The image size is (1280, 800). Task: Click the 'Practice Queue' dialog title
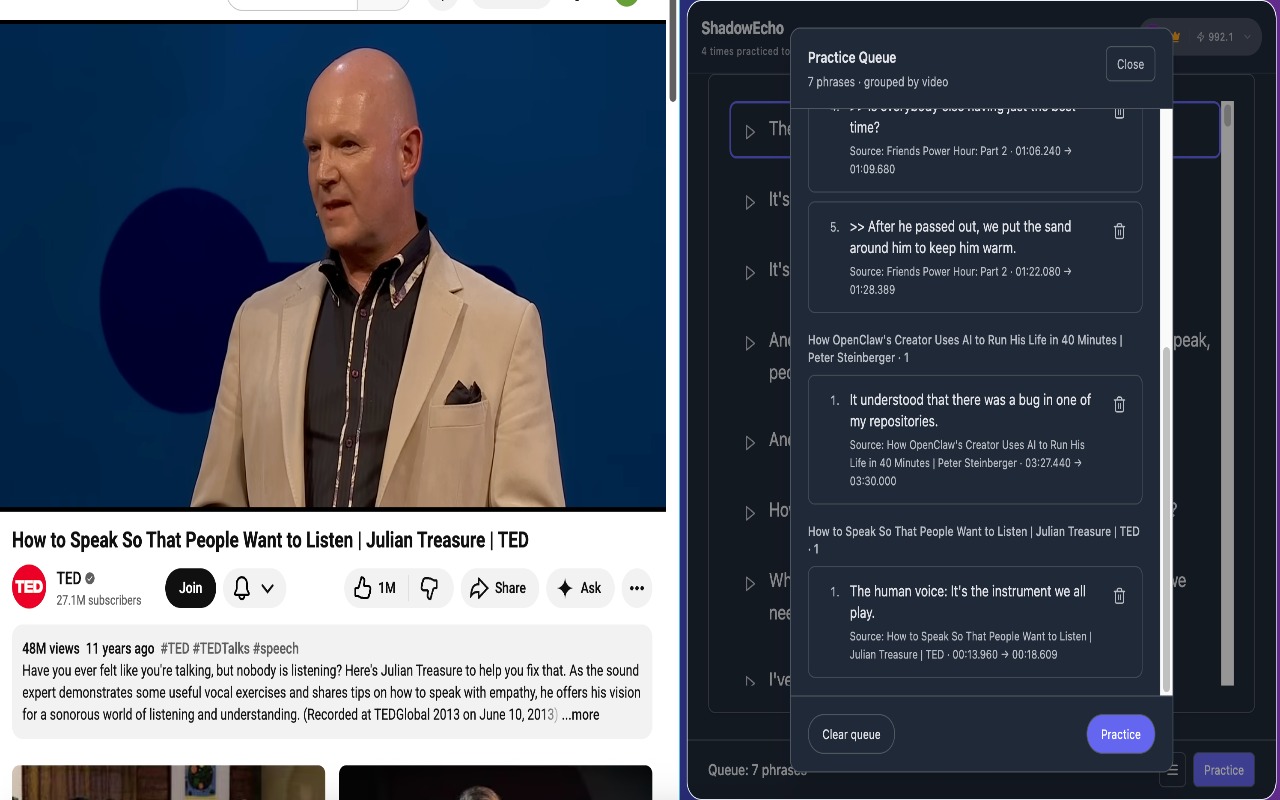tap(852, 57)
